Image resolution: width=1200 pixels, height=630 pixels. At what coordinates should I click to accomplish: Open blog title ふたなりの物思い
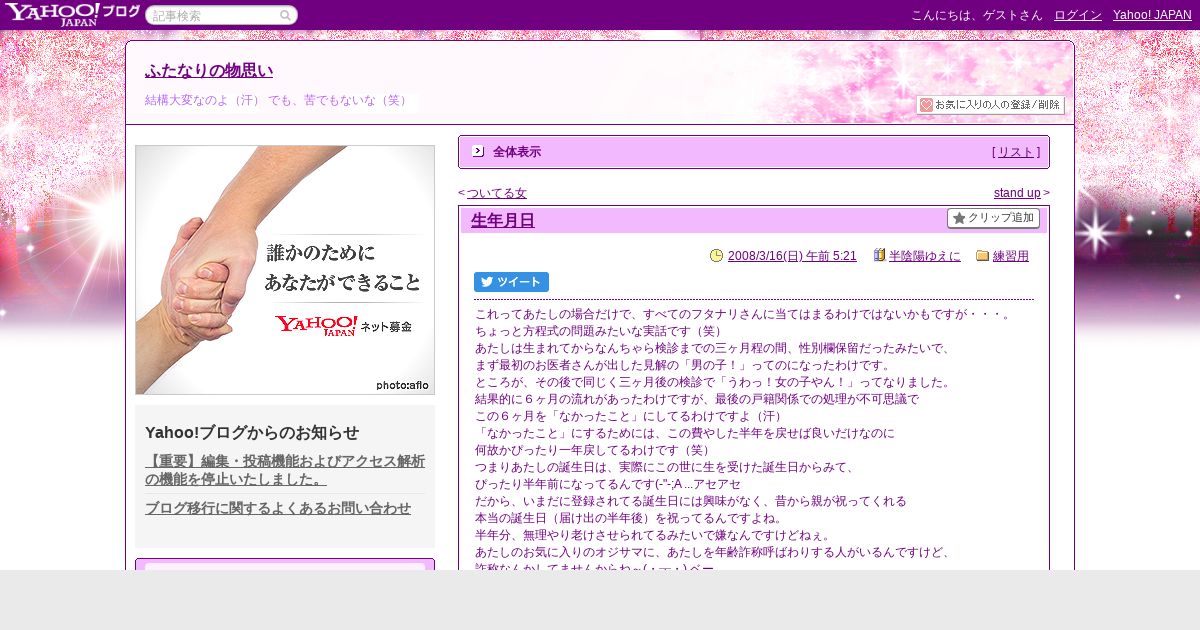(209, 71)
